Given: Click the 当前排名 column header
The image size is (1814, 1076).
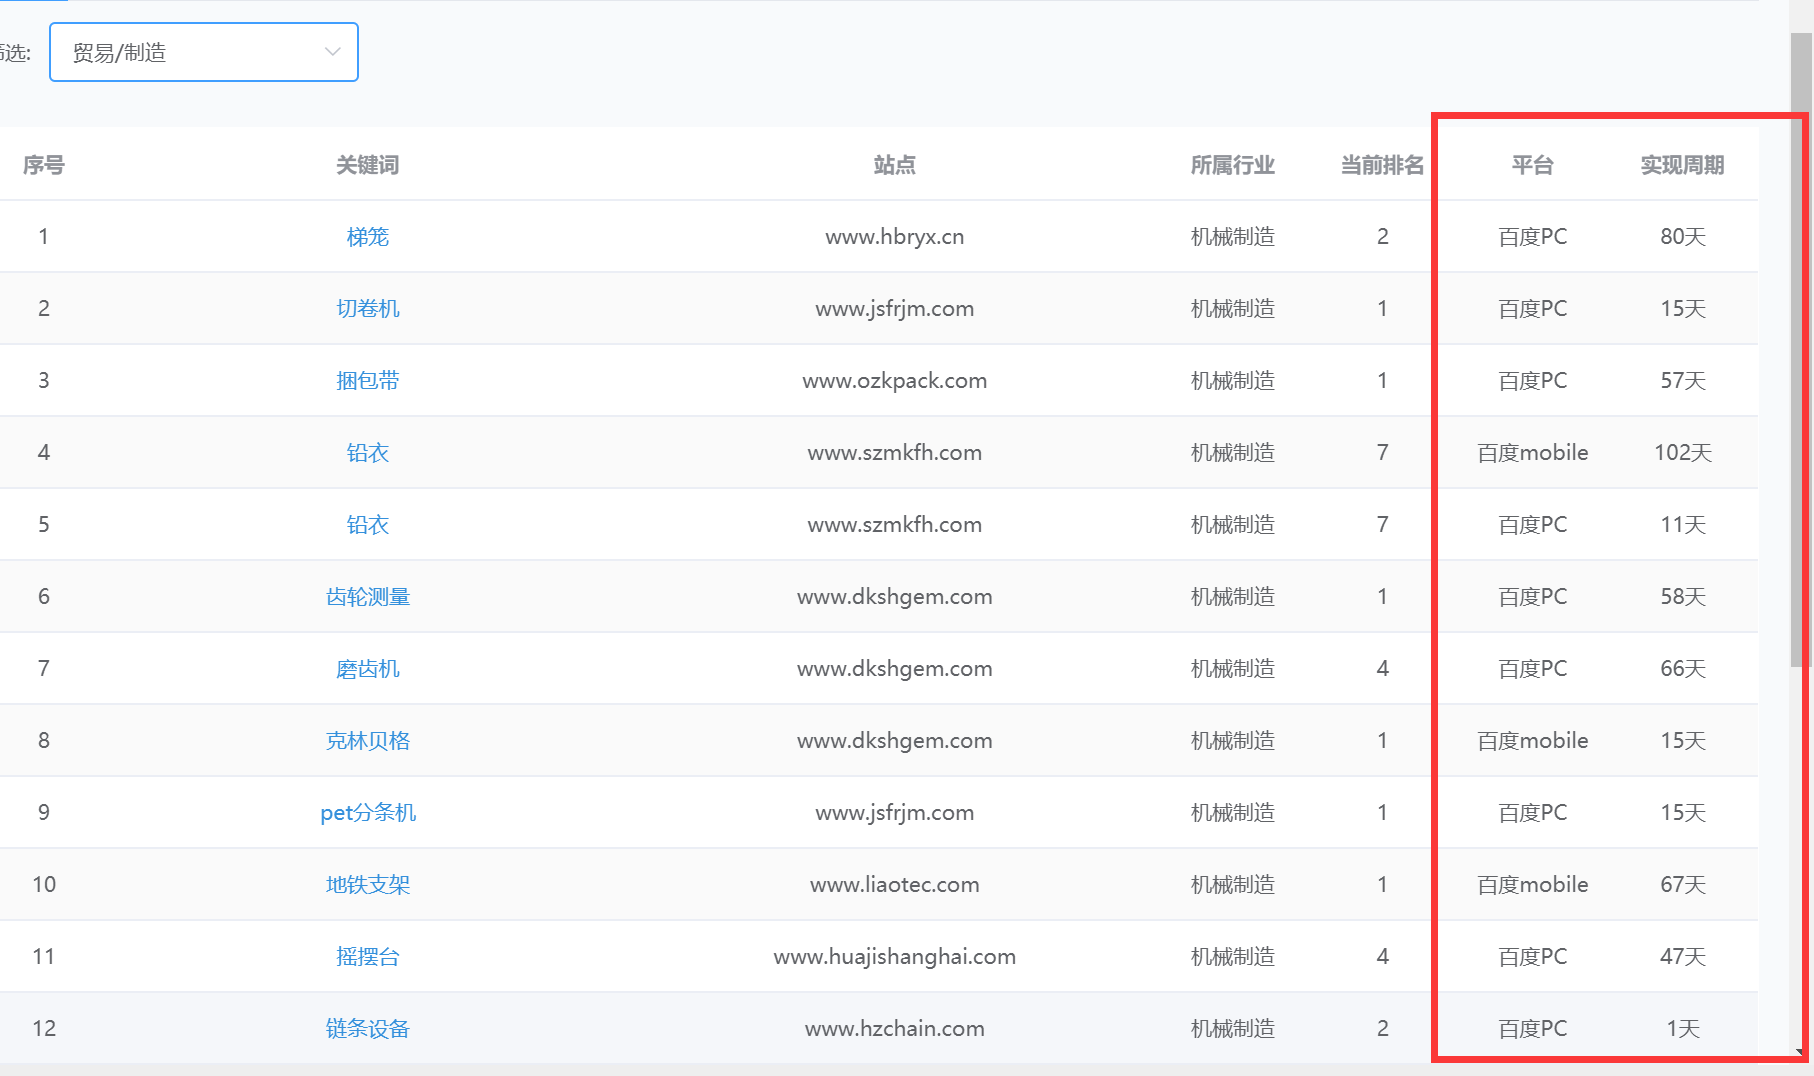Looking at the screenshot, I should (x=1382, y=165).
